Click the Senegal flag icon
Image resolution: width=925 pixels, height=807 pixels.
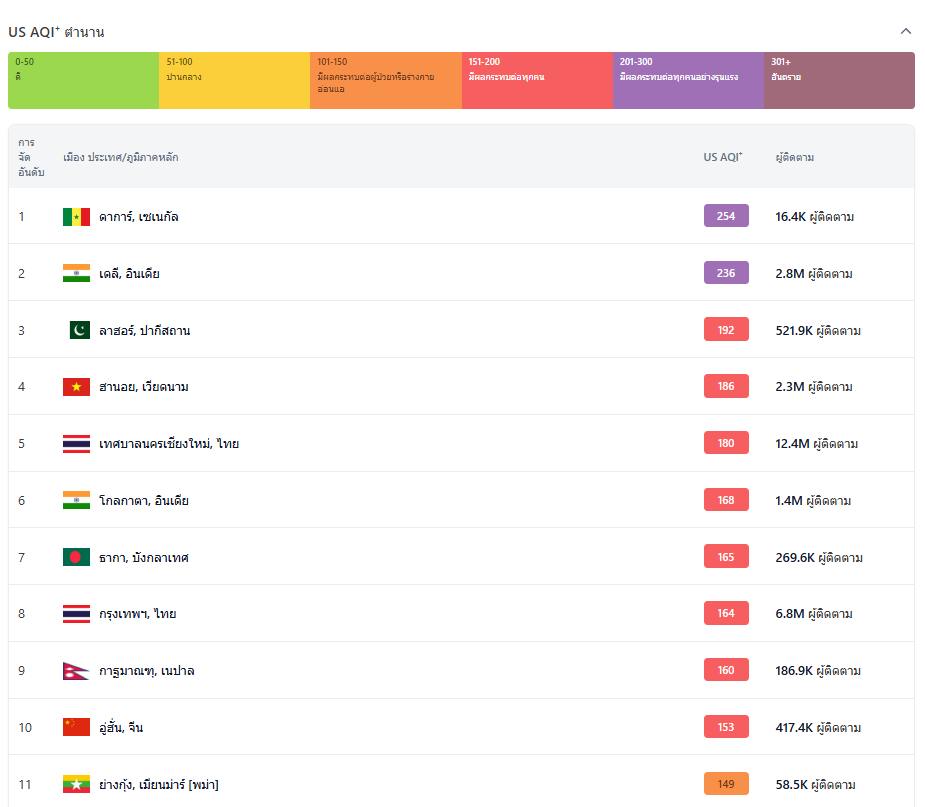76,217
